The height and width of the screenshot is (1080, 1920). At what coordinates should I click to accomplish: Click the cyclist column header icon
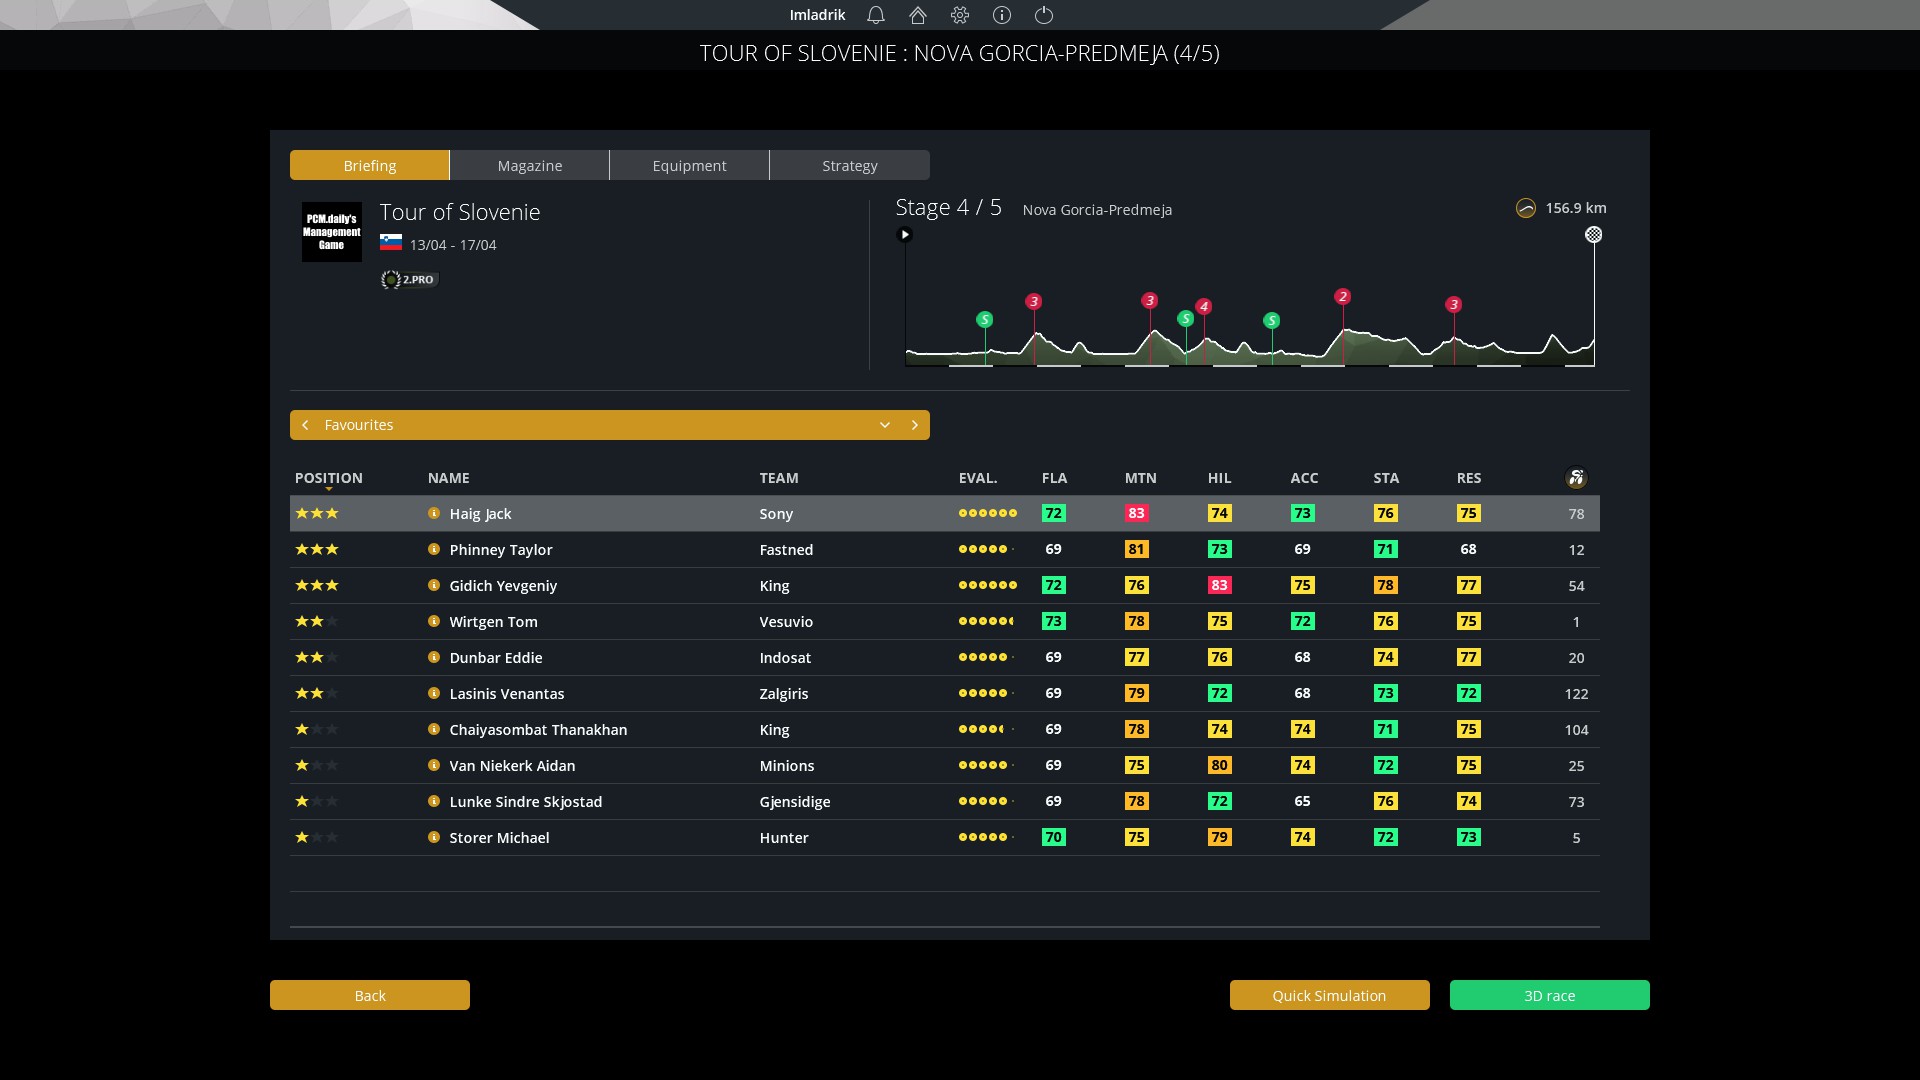point(1576,478)
